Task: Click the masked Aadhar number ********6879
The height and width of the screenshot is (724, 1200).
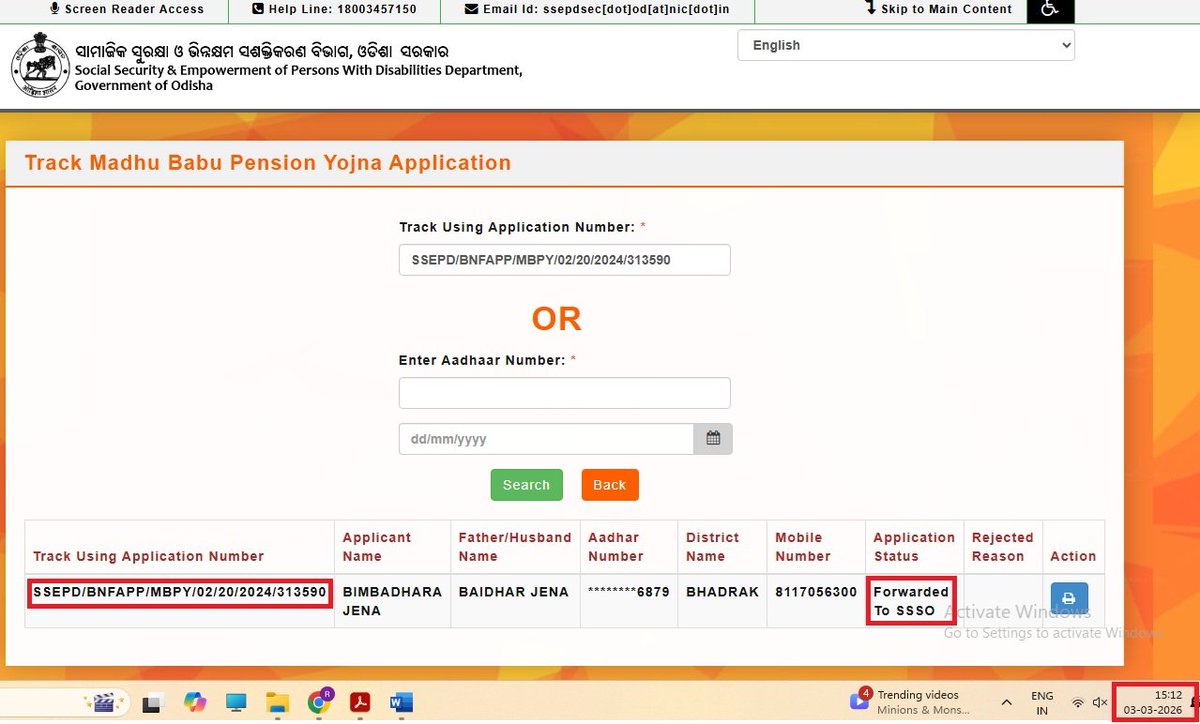Action: (628, 592)
